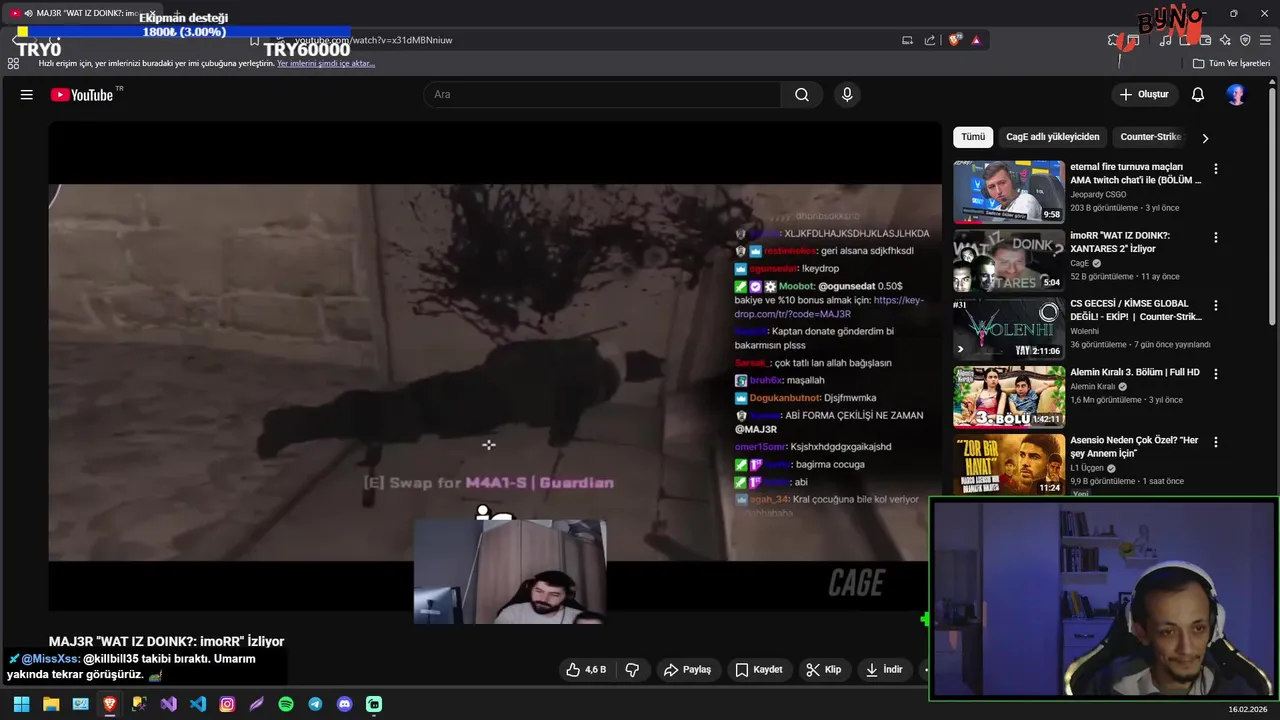Launch Visual Studio Code from taskbar
The height and width of the screenshot is (720, 1280).
coord(198,704)
